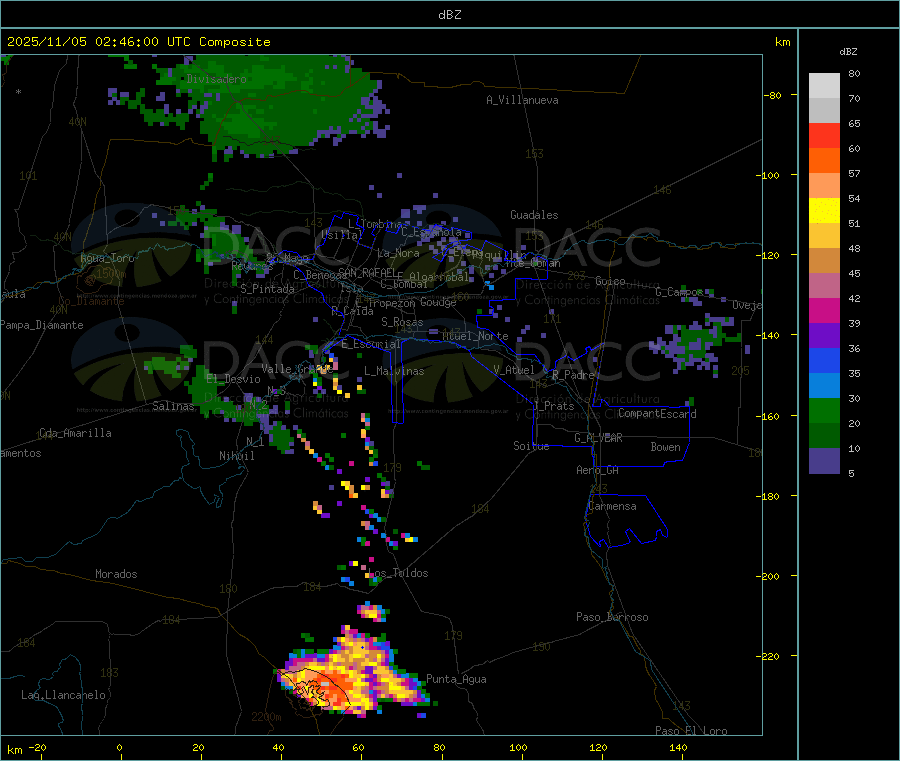Select the magenta 39 dBZ legend swatch
The width and height of the screenshot is (900, 761).
(x=824, y=310)
